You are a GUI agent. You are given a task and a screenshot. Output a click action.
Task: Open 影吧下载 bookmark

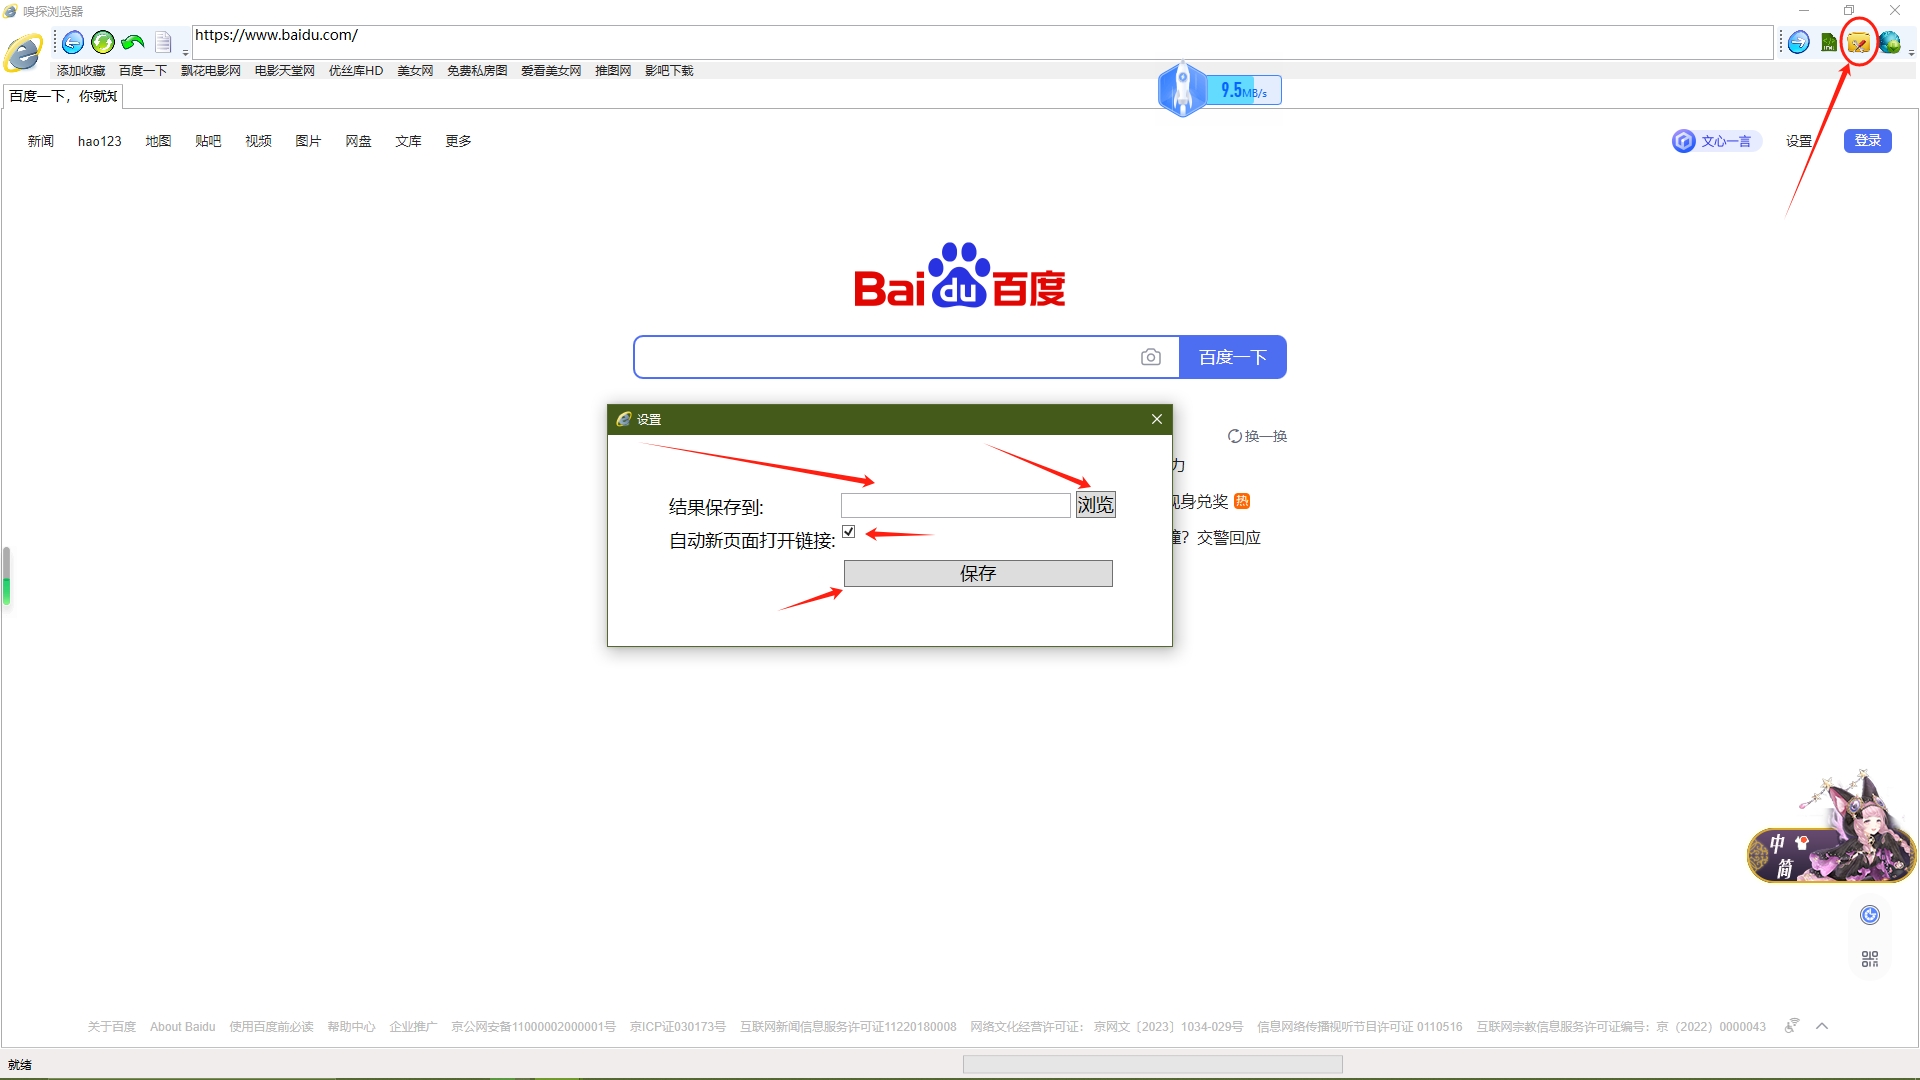pyautogui.click(x=669, y=70)
